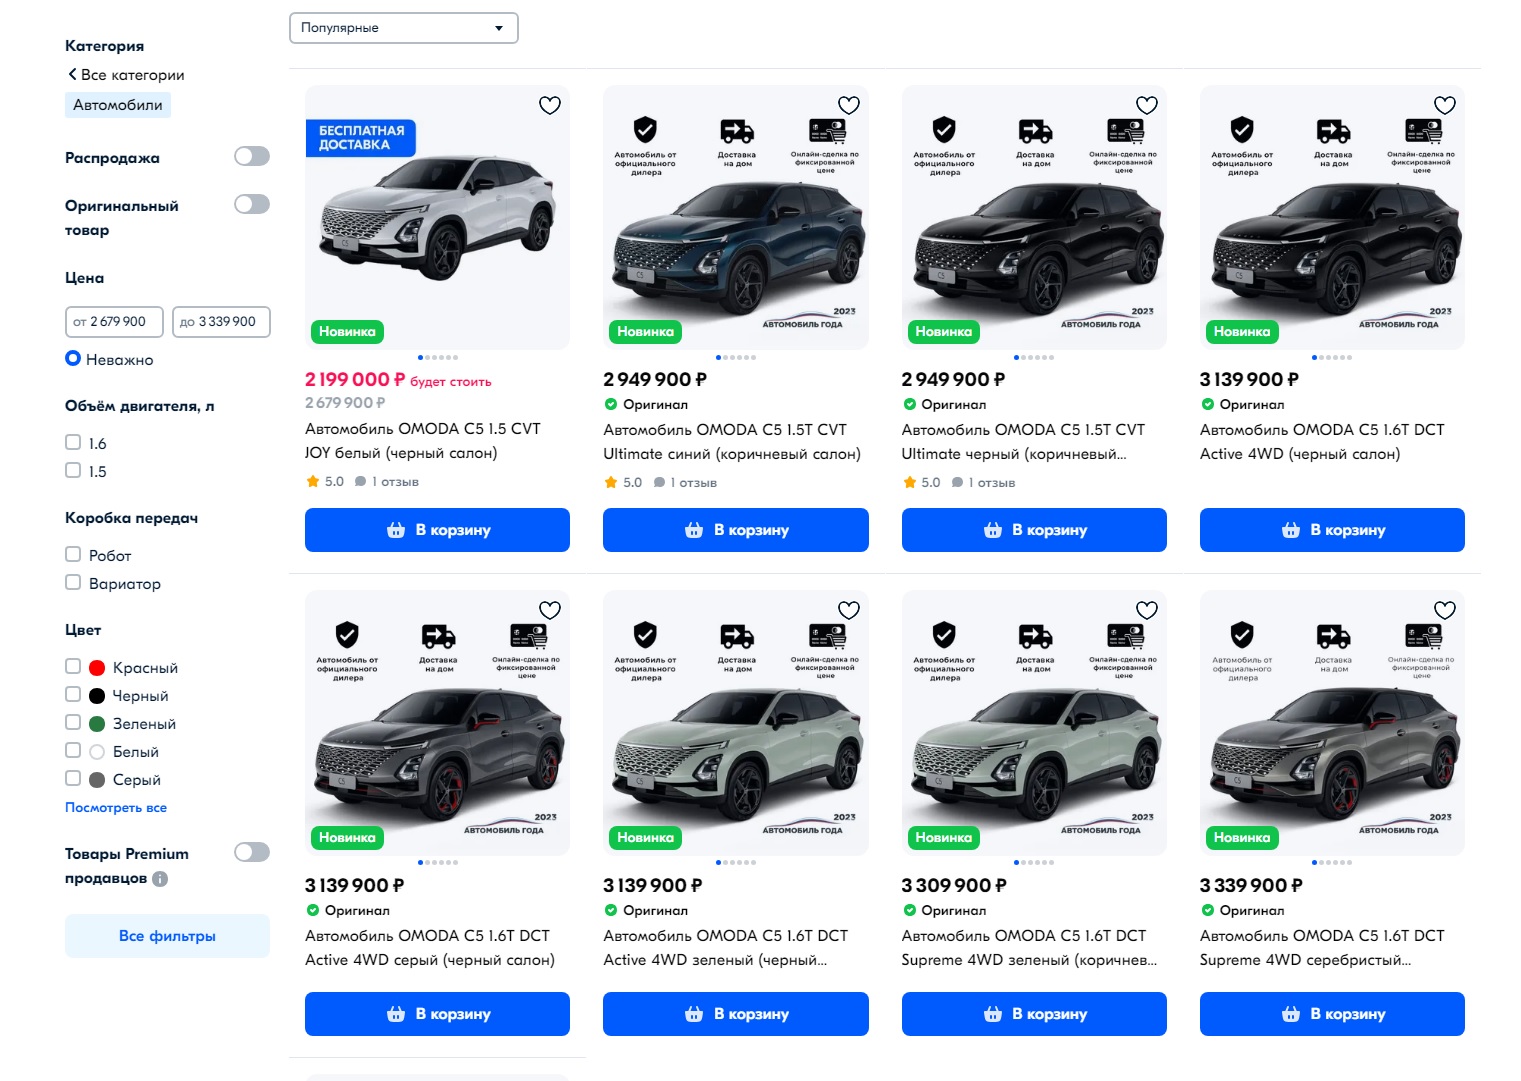This screenshot has width=1521, height=1081.
Task: Click heart icon on 3 309 900 Supreme car
Action: (1147, 610)
